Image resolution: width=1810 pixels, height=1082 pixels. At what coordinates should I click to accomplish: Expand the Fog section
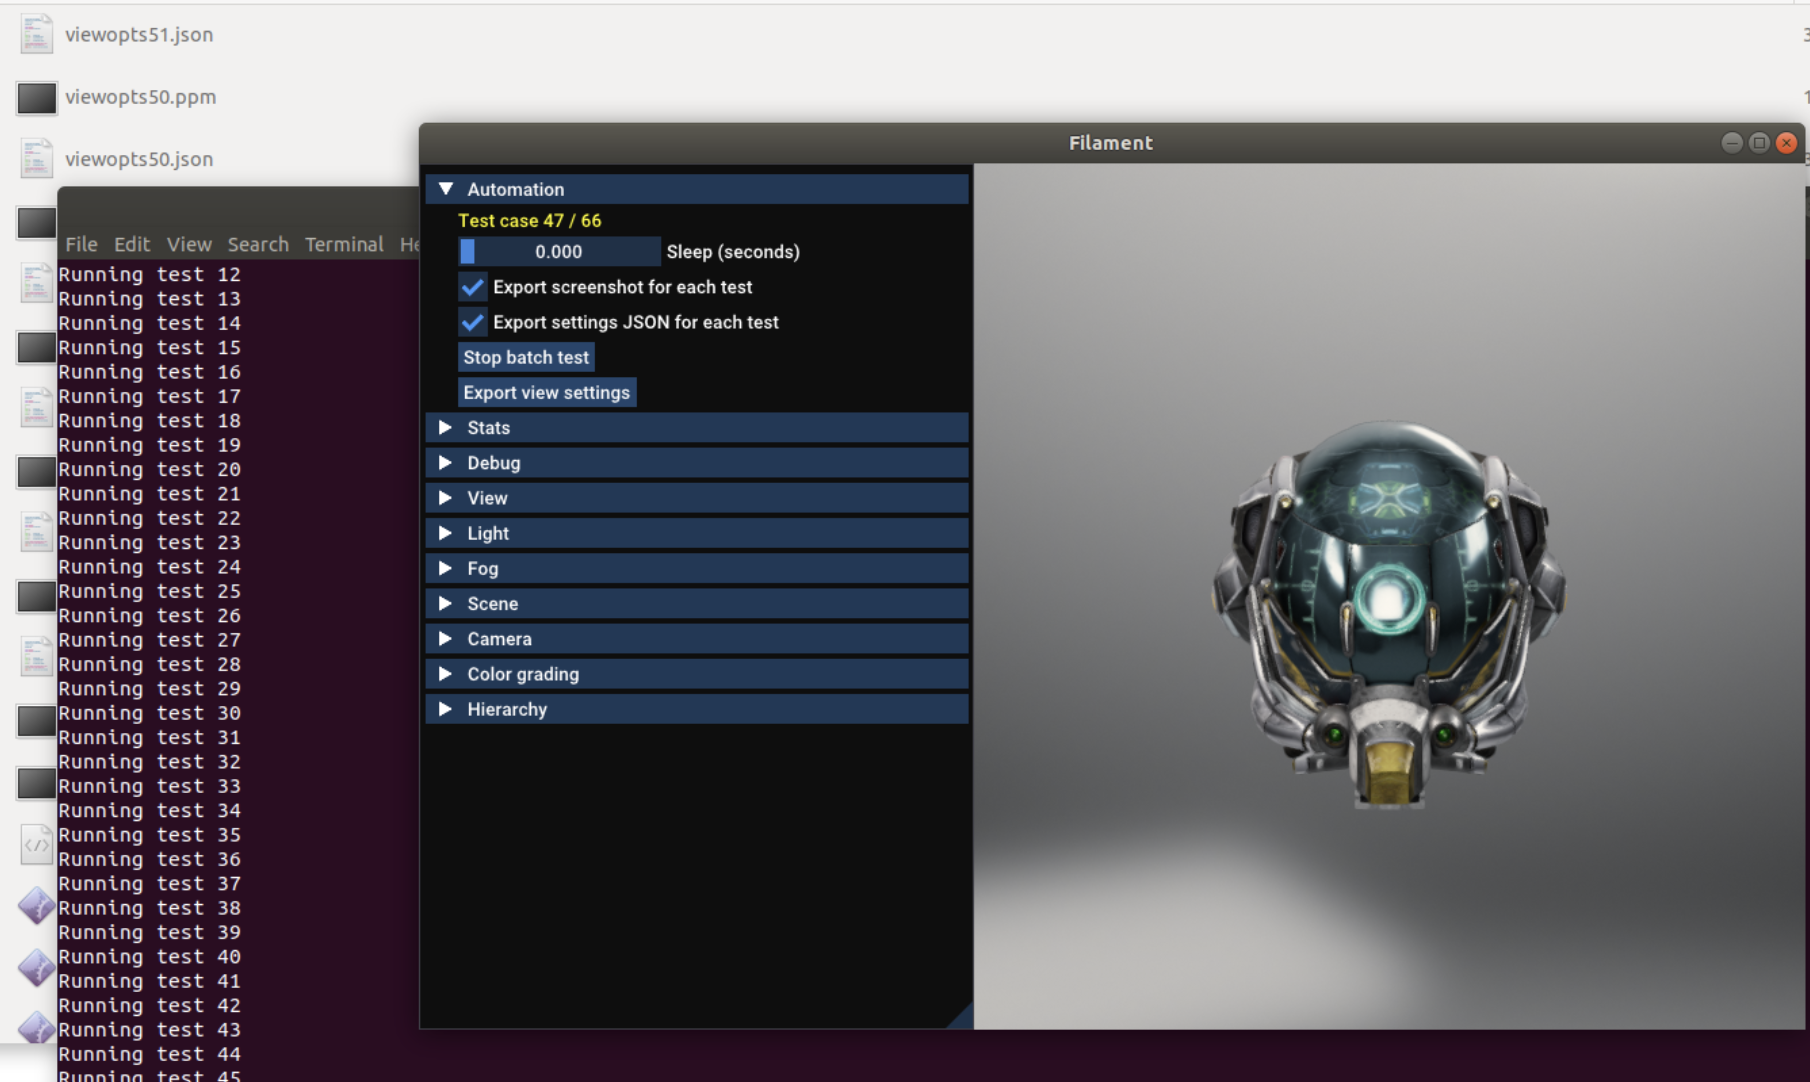coord(697,568)
